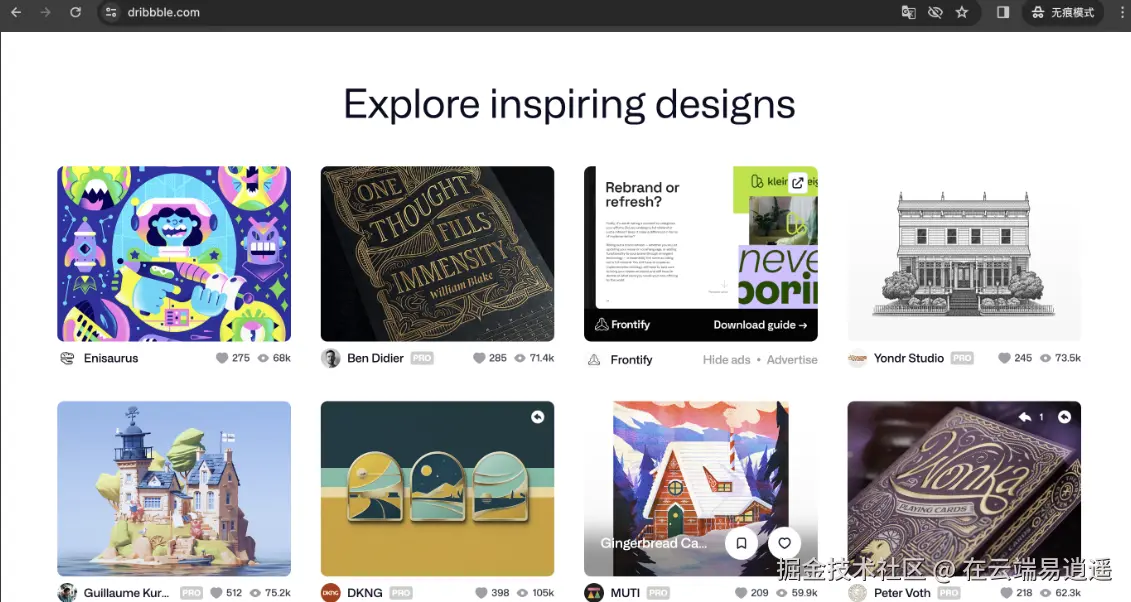The height and width of the screenshot is (602, 1131).
Task: Click the orange DKNG avatar icon
Action: pyautogui.click(x=330, y=593)
